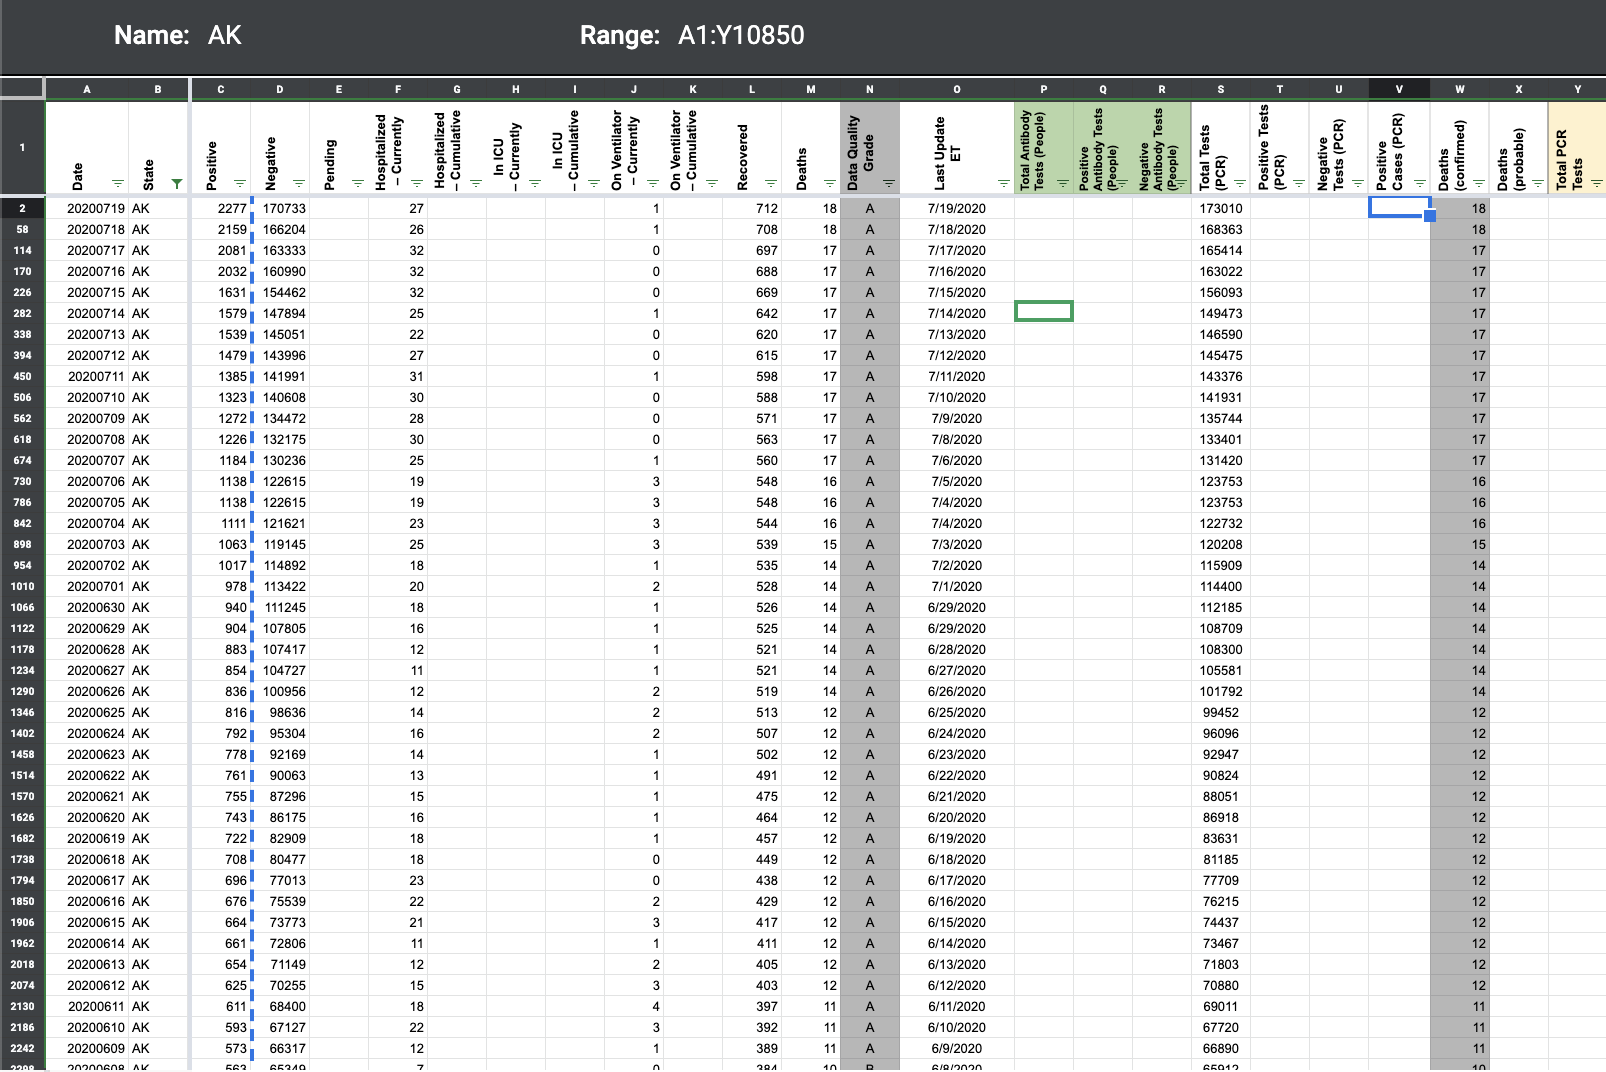The height and width of the screenshot is (1072, 1606).
Task: Select row header 282
Action: [x=22, y=313]
